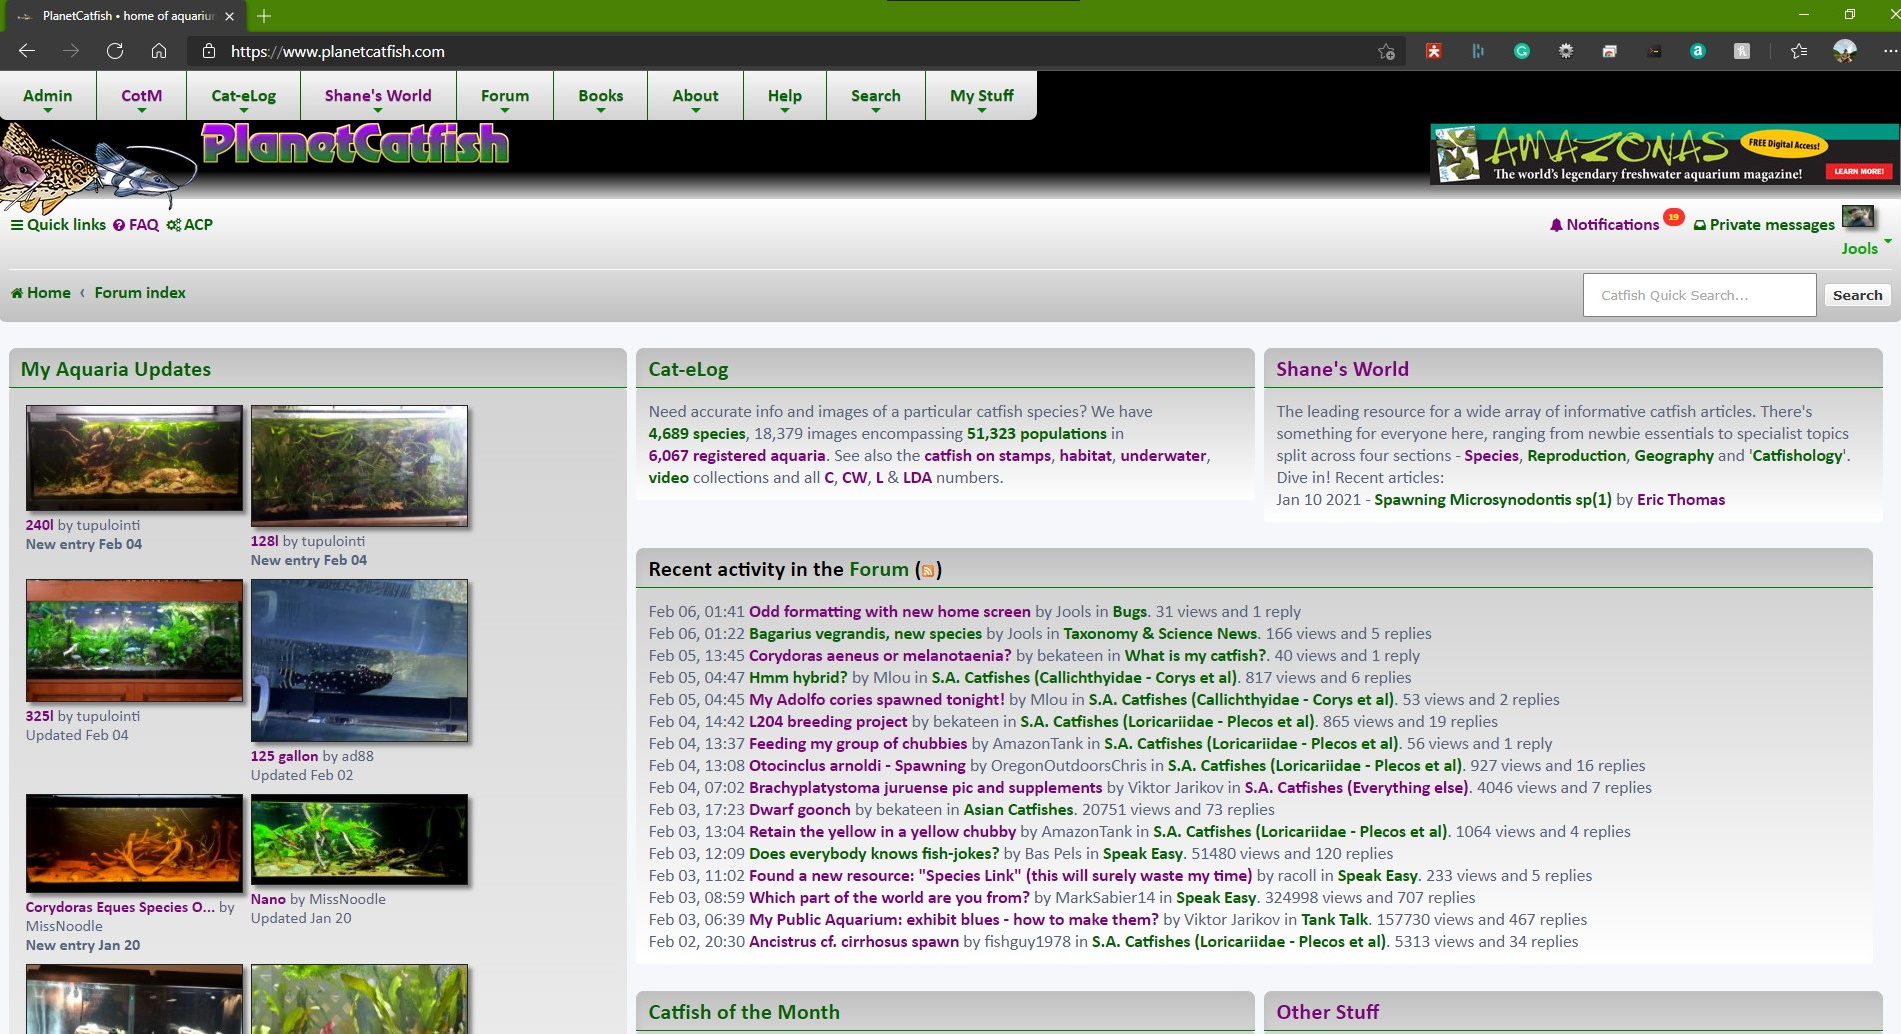Image resolution: width=1901 pixels, height=1034 pixels.
Task: Open a new browser tab
Action: [264, 16]
